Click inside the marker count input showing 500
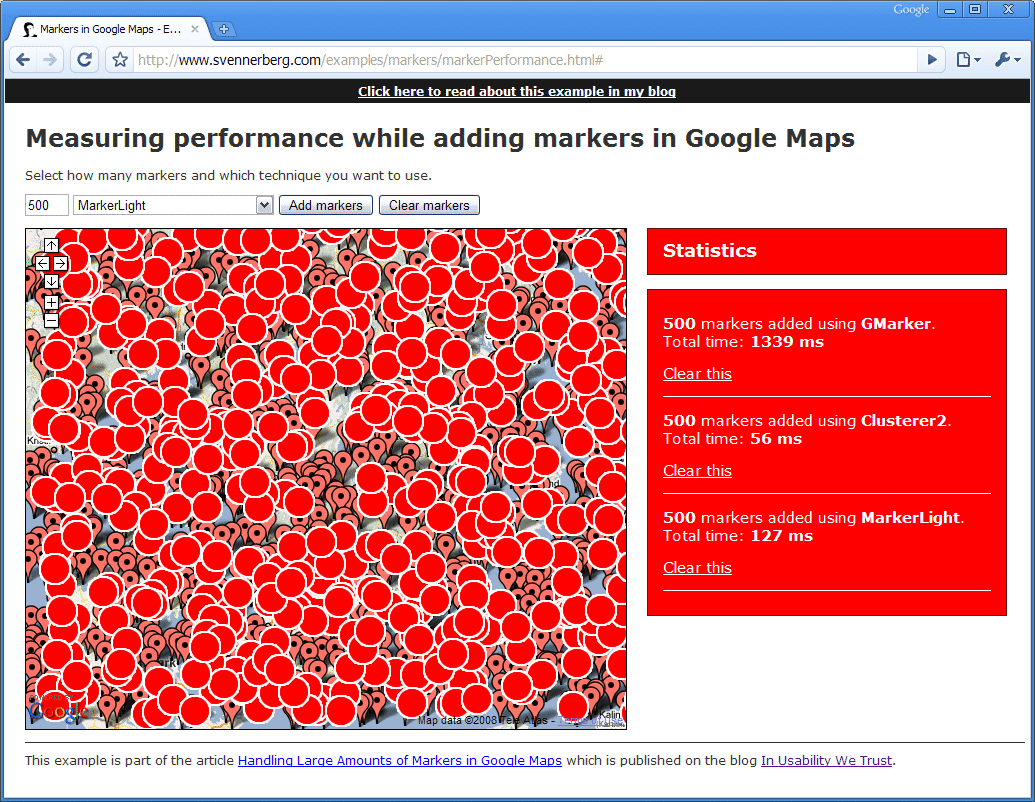 [46, 204]
